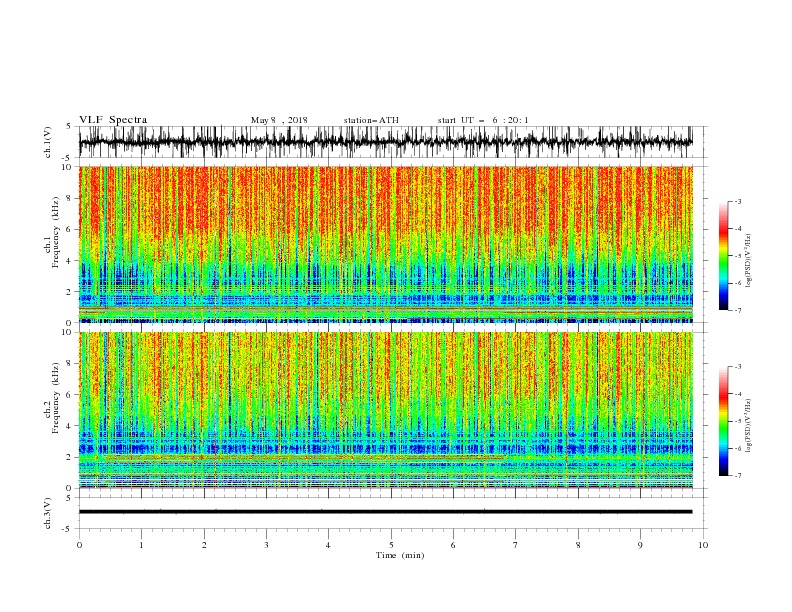
Task: Click time axis tick "1"
Action: pos(141,545)
